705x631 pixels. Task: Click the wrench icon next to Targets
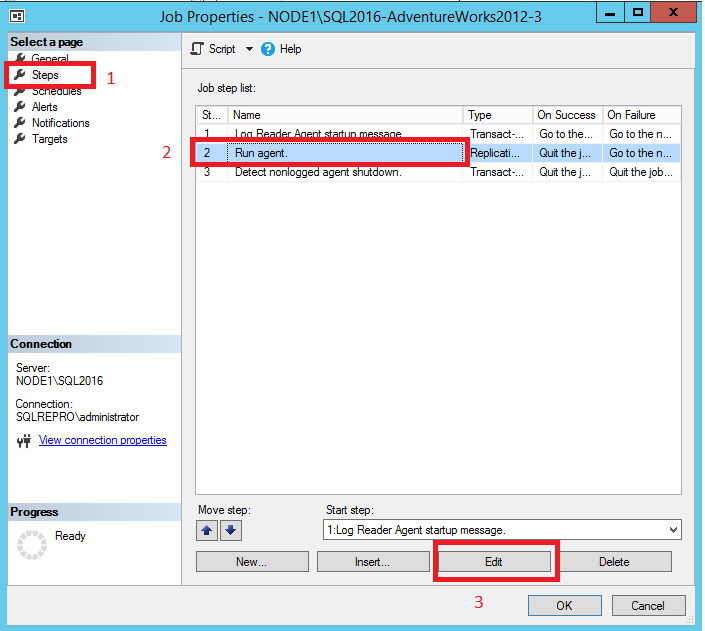[19, 139]
